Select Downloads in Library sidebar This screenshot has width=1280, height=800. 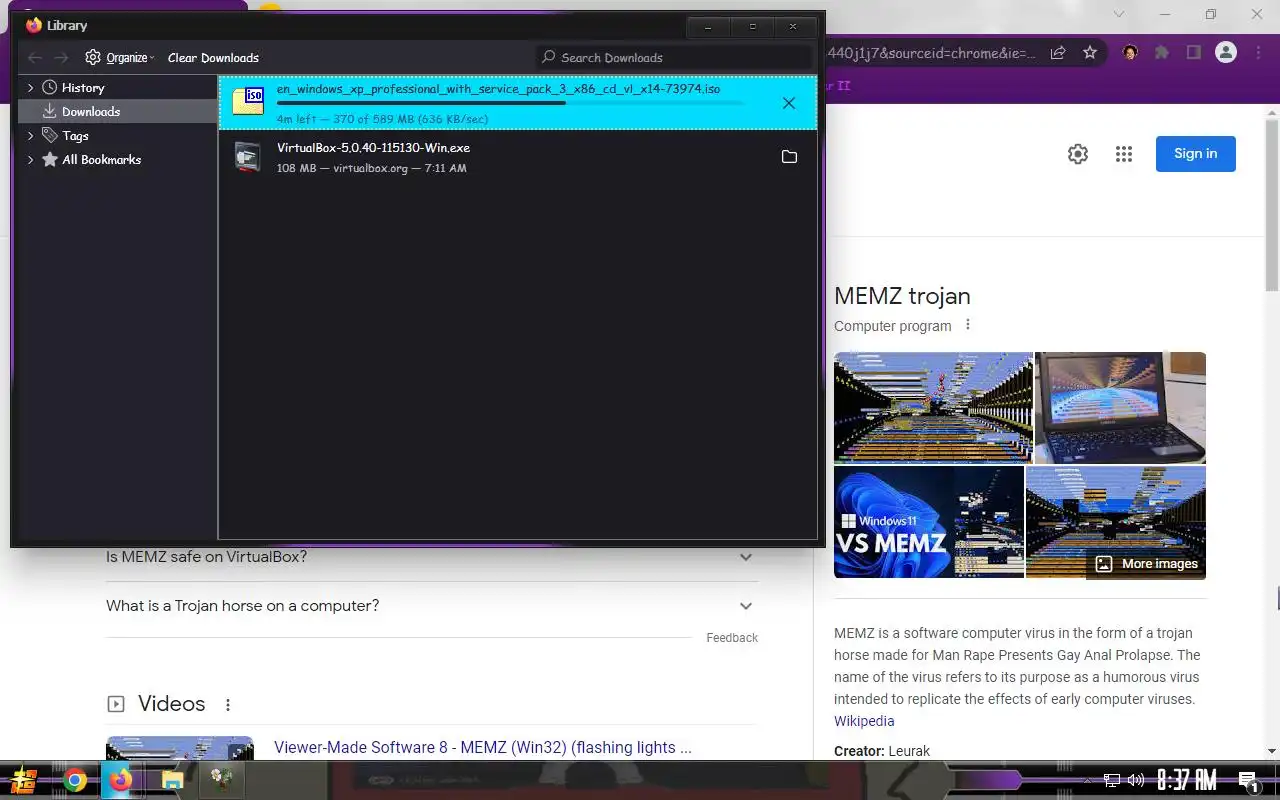(118, 112)
